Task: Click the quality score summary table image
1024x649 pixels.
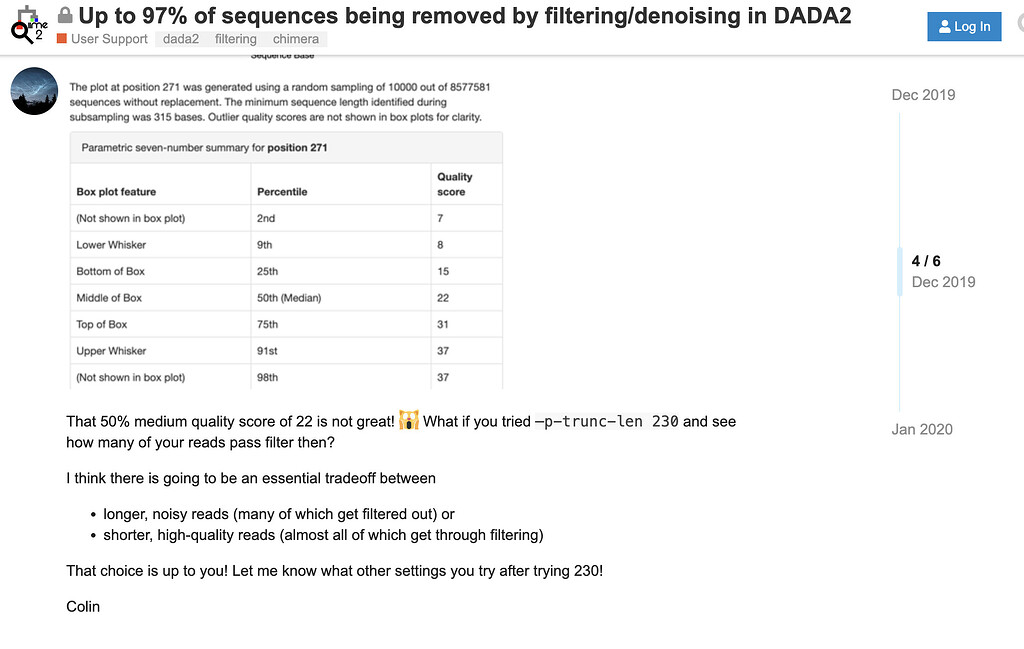Action: [288, 263]
